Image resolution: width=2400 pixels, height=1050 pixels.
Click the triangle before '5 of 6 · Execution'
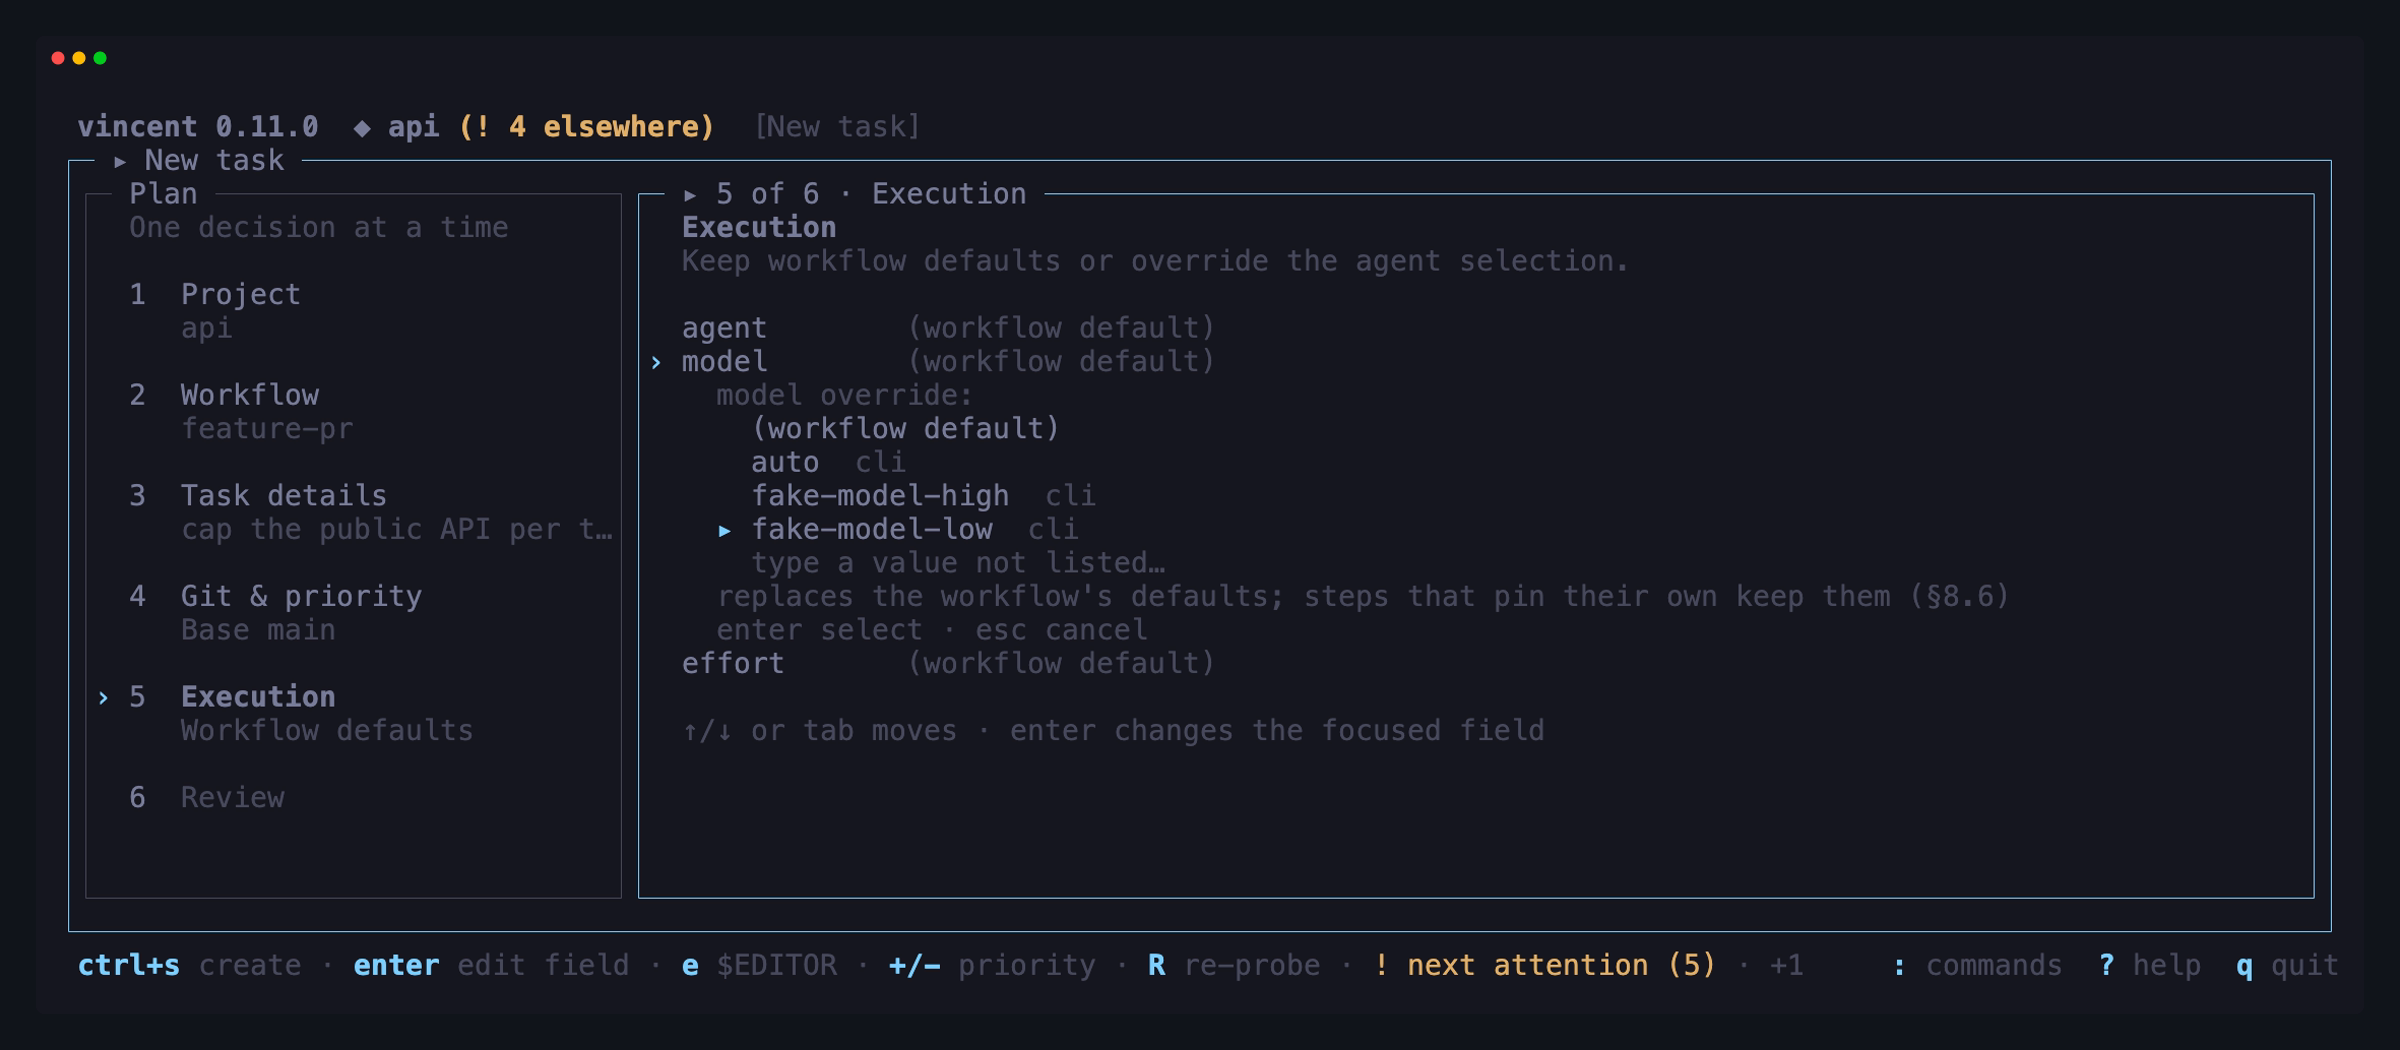click(x=690, y=194)
